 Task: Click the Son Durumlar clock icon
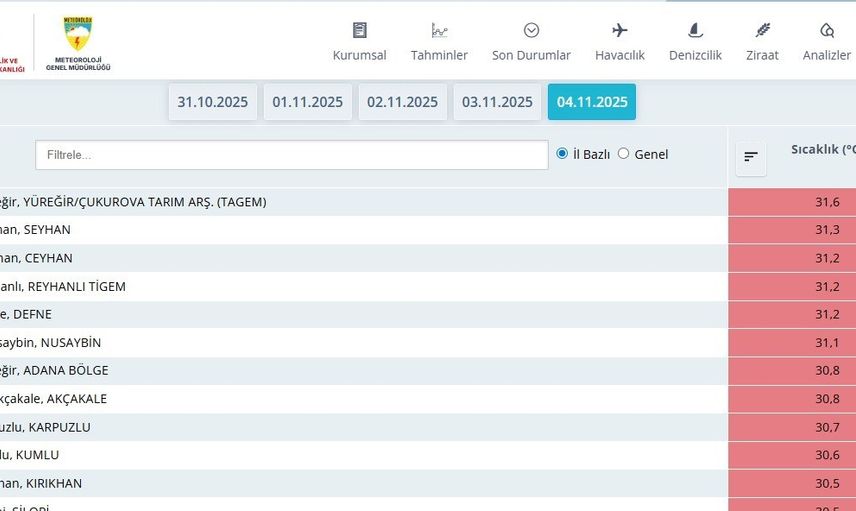[x=531, y=30]
